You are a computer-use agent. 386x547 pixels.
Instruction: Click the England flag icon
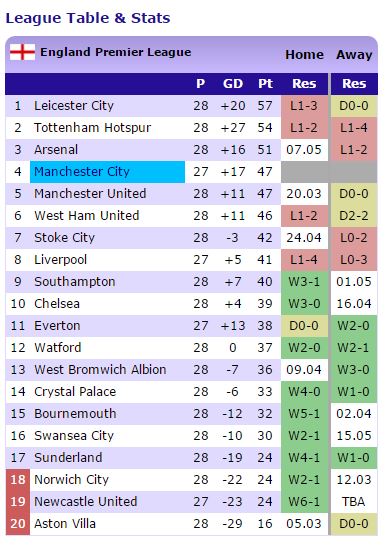22,52
